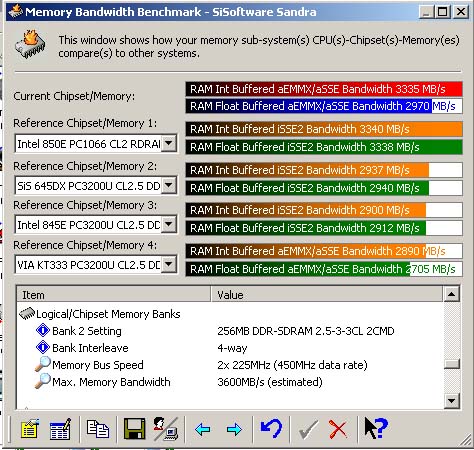Viewport: 474px width, 450px height.
Task: Minimize the Memory Bandwidth Benchmark window
Action: (x=426, y=12)
